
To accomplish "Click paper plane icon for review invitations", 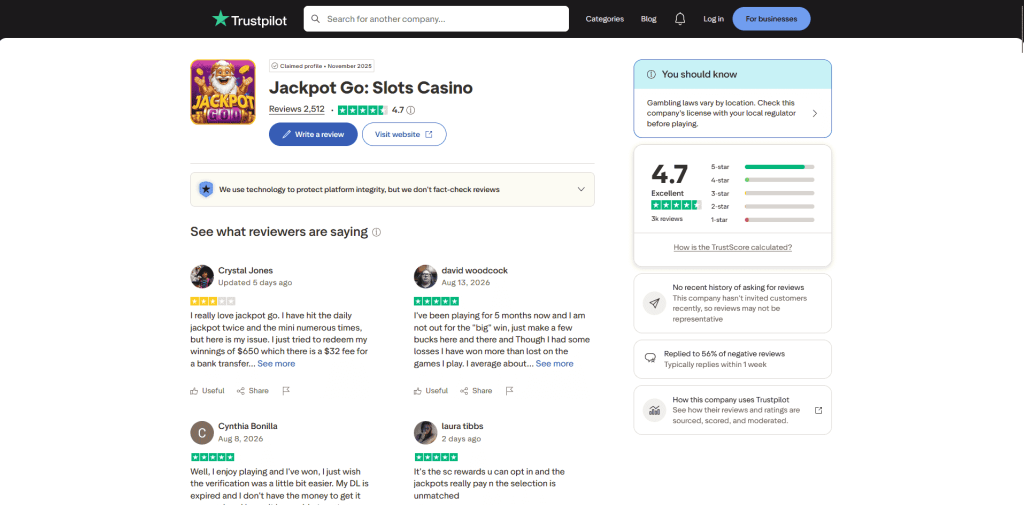I will click(654, 303).
